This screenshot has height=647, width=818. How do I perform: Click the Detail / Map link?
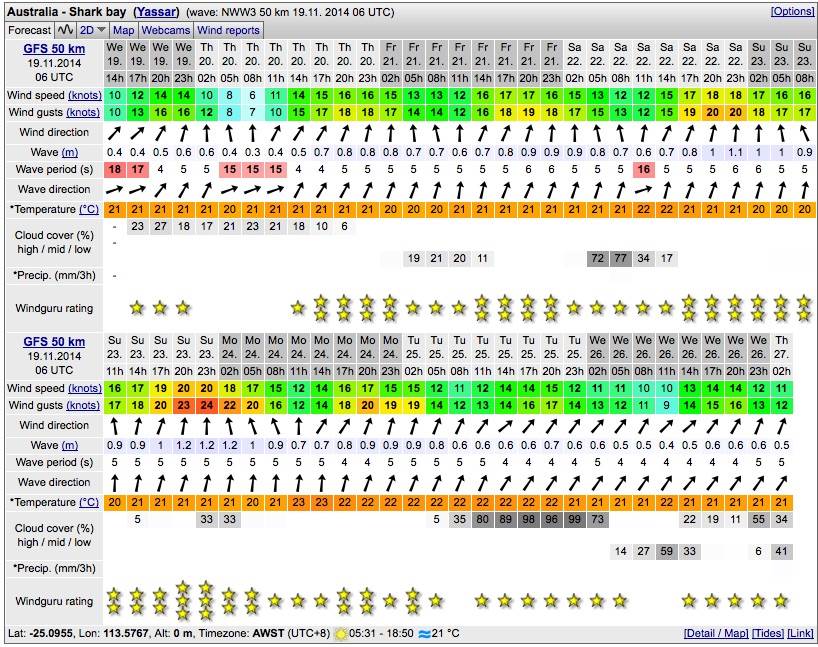pos(717,634)
